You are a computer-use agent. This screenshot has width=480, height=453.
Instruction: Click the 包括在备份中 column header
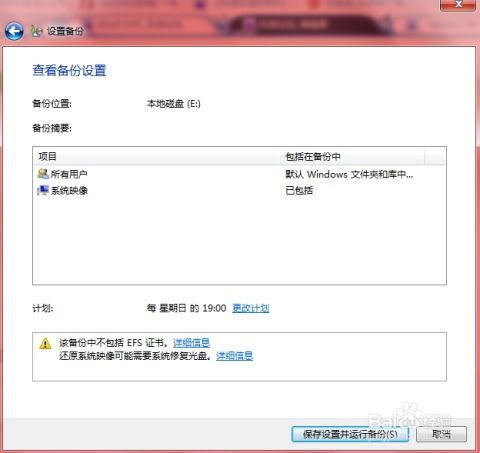(352, 156)
